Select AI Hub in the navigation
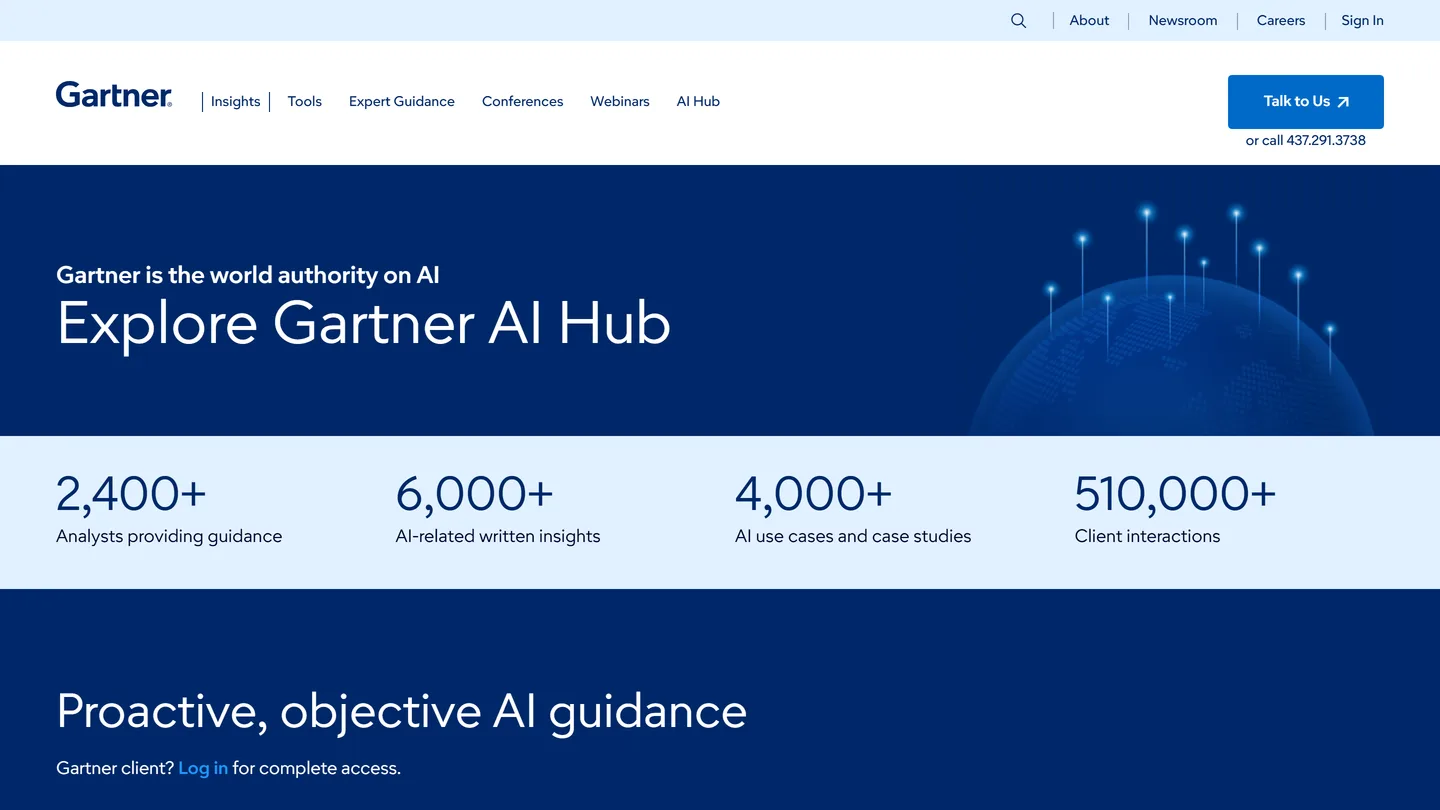Viewport: 1440px width, 810px height. 698,101
